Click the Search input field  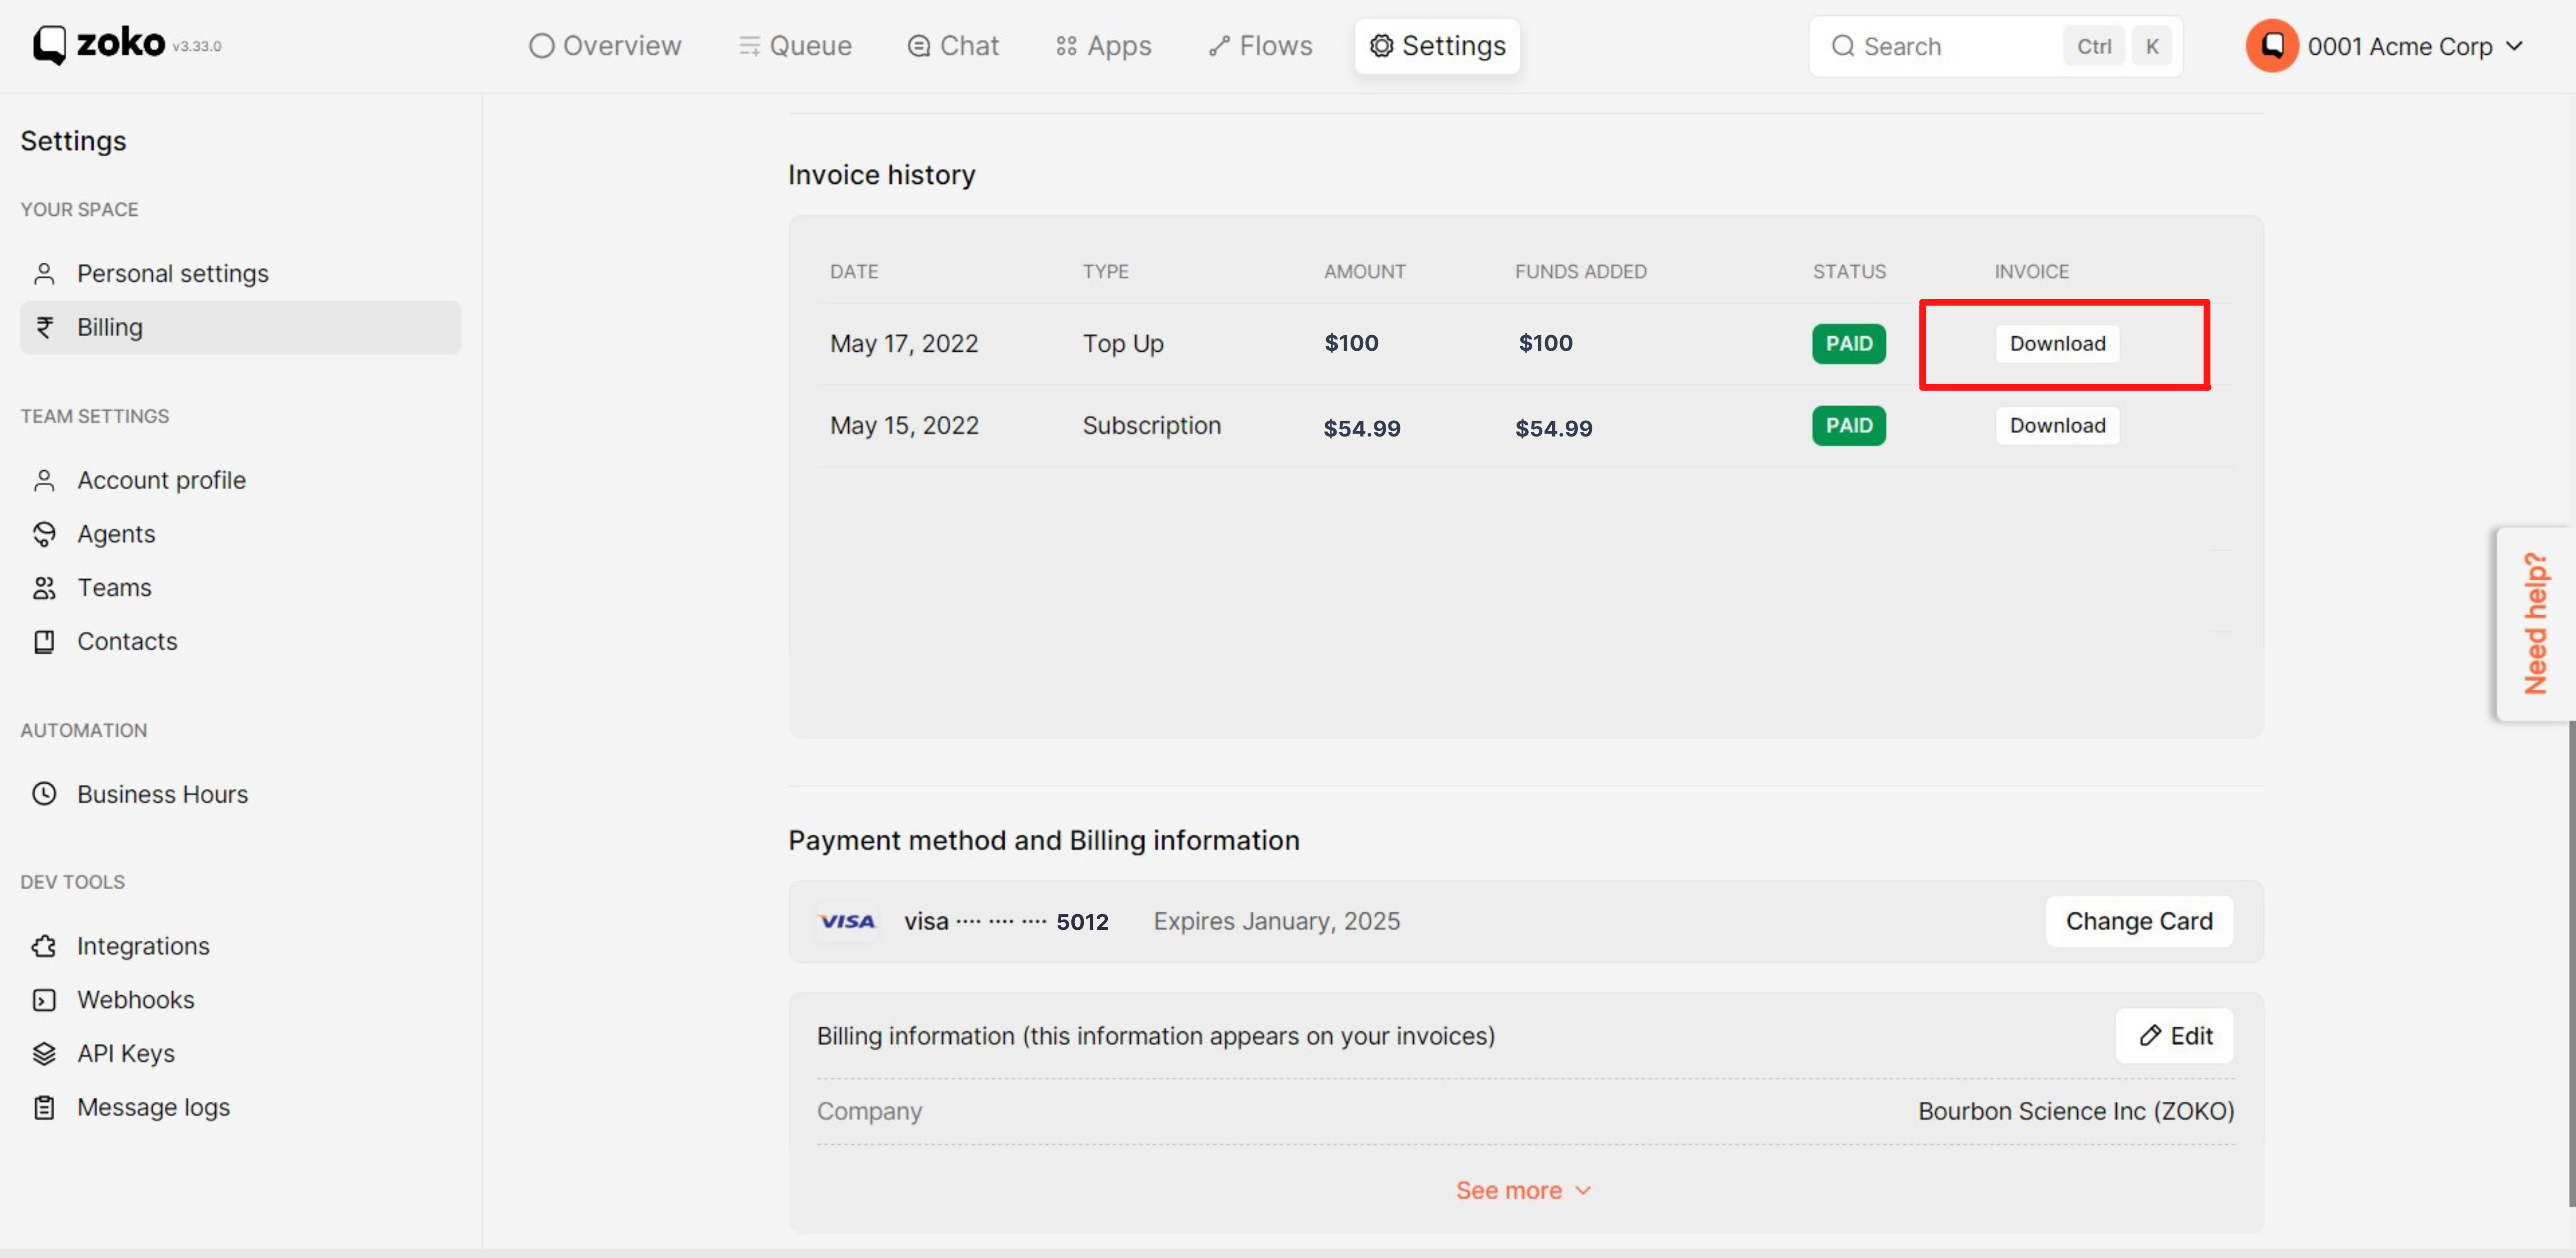point(1995,46)
